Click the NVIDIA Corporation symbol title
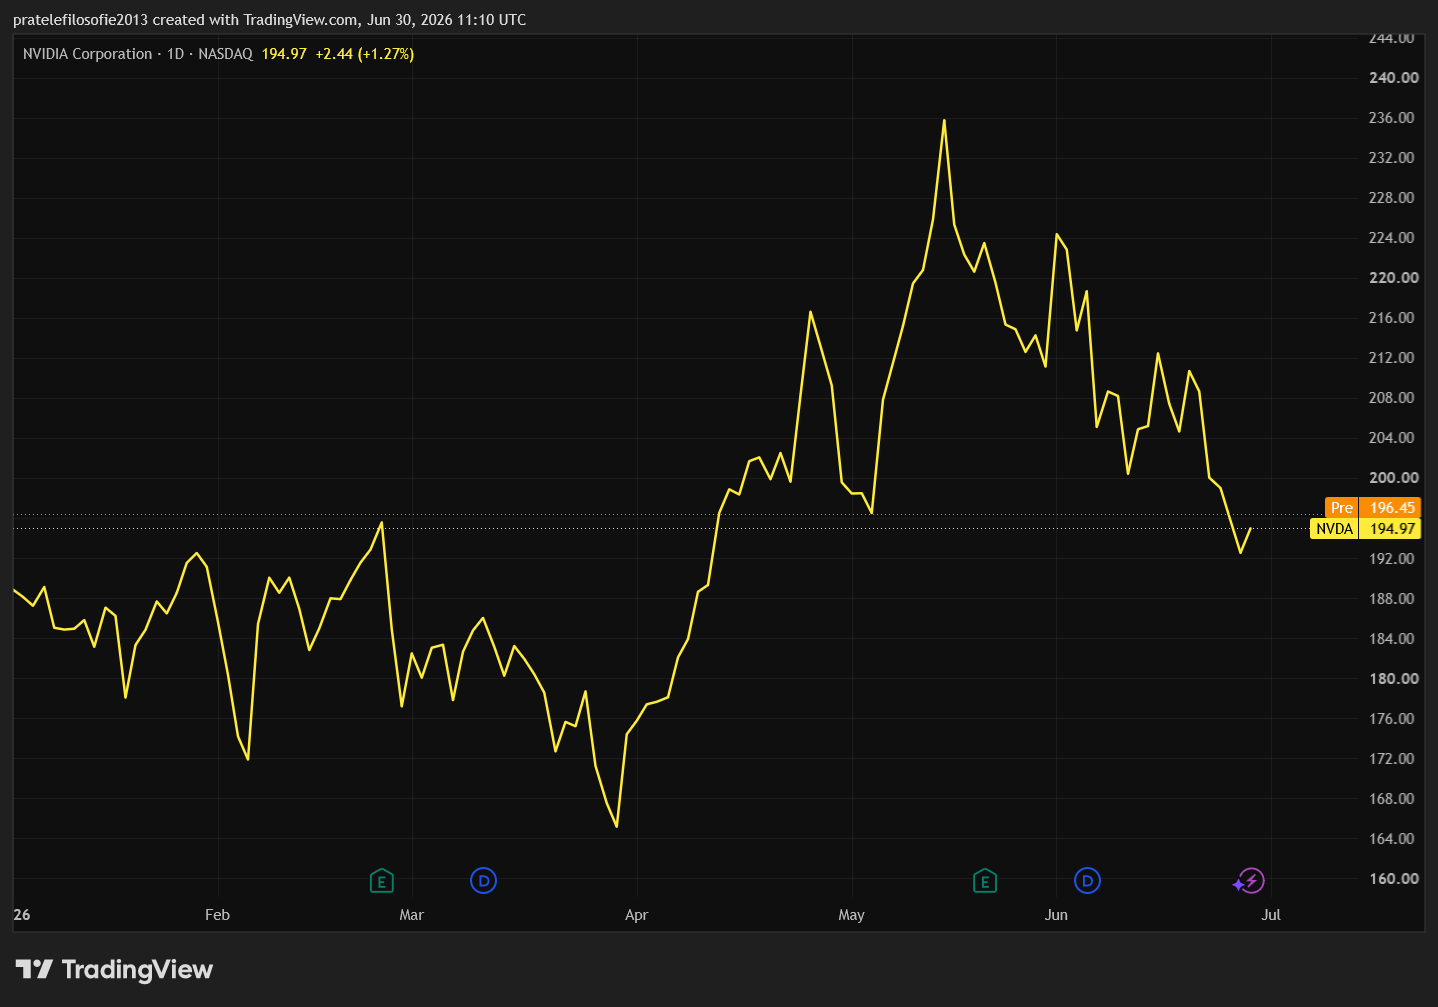This screenshot has height=1007, width=1438. point(88,54)
